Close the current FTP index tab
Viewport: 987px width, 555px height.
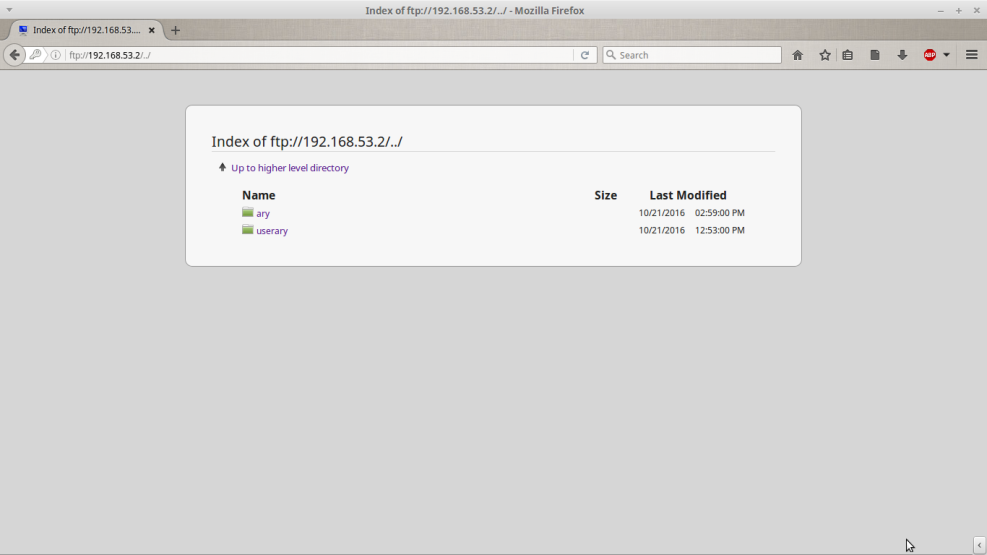pyautogui.click(x=152, y=30)
